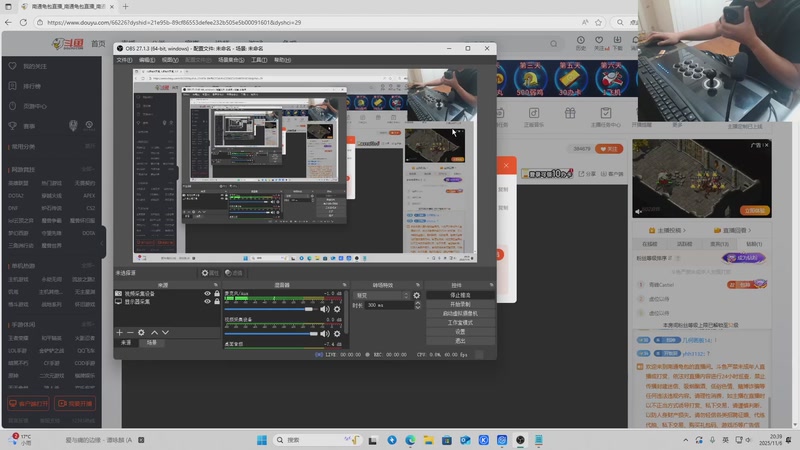Switch to 场景 tab in OBS dock

pyautogui.click(x=152, y=343)
